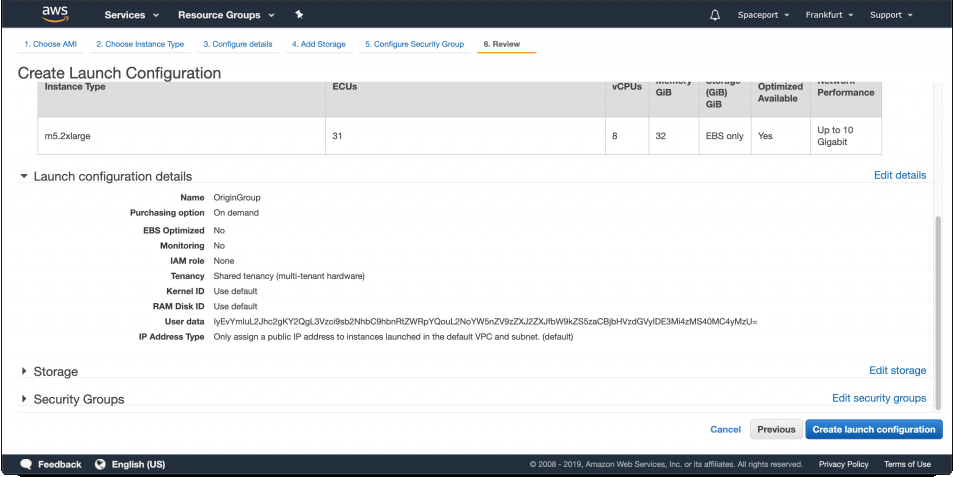
Task: Go to step 1. Choose AMI
Action: [x=50, y=44]
